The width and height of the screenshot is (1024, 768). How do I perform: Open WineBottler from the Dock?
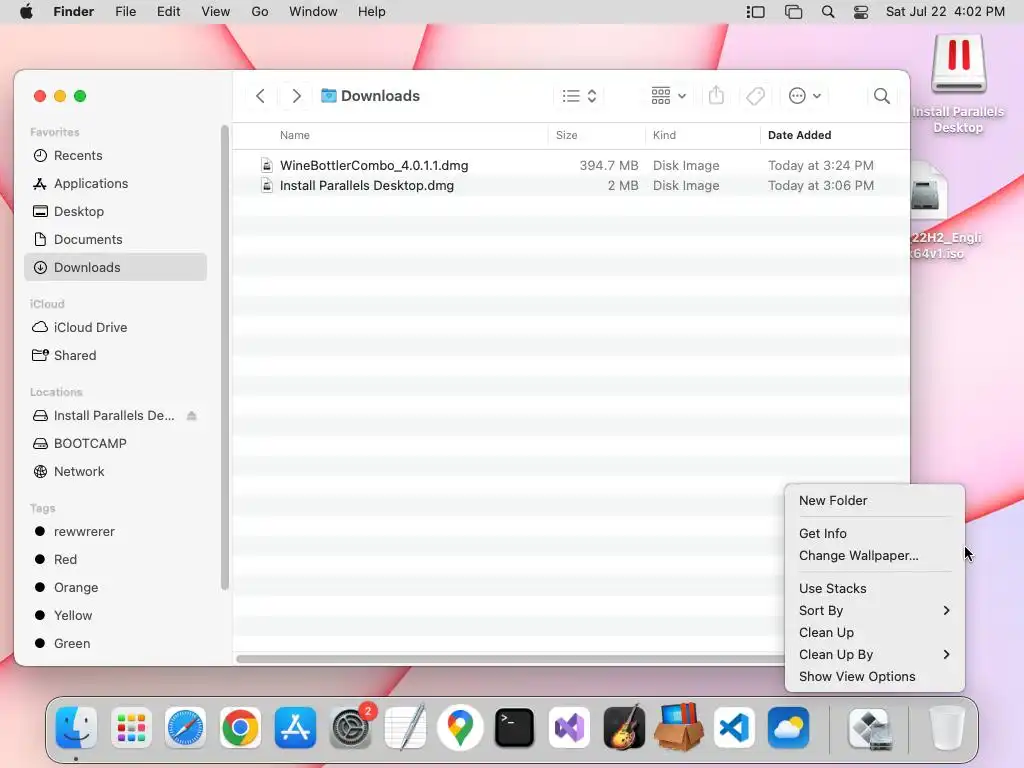point(679,728)
